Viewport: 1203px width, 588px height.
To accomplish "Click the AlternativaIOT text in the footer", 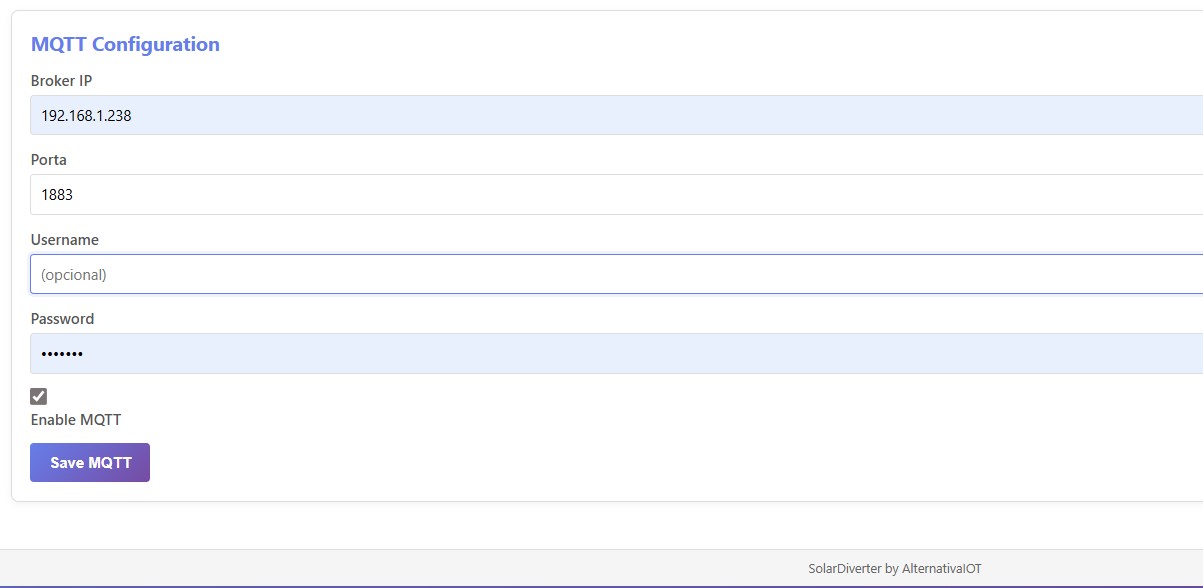I will [941, 569].
